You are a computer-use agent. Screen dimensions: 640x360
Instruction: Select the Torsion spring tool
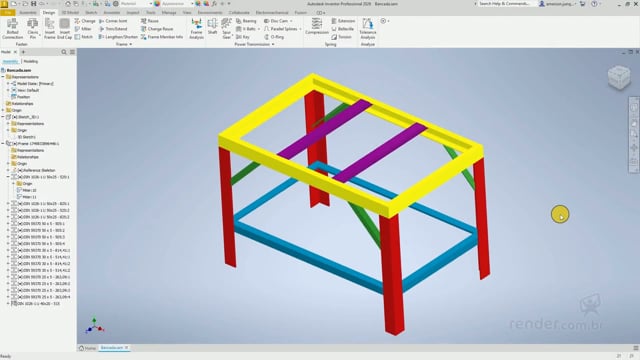point(342,37)
